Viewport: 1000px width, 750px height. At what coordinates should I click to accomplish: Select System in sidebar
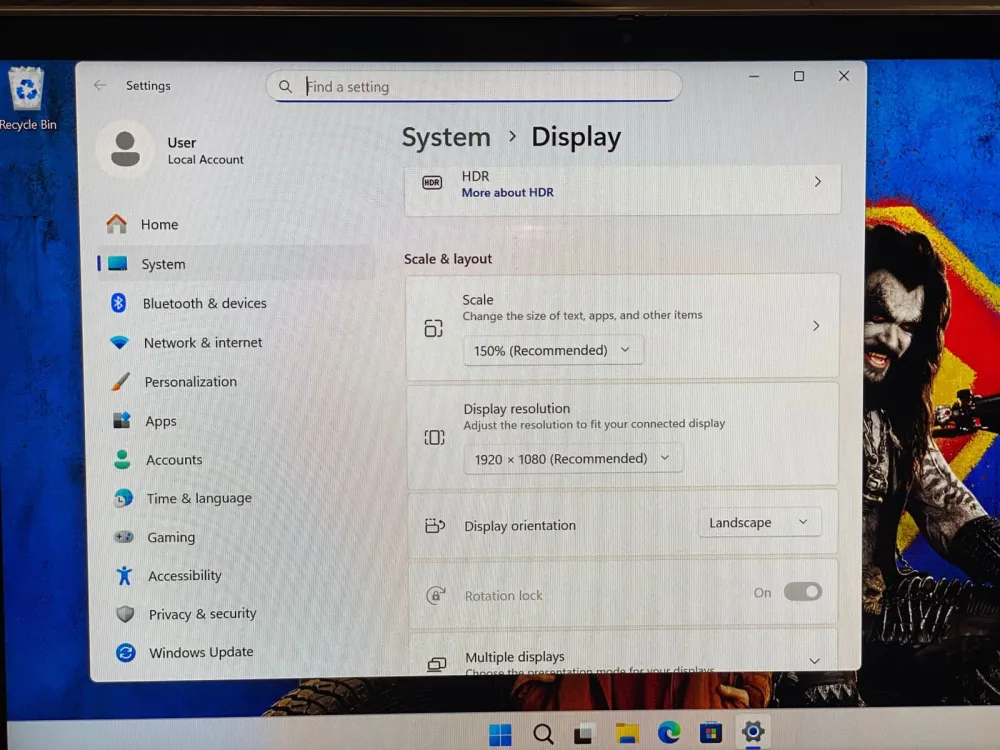236,263
